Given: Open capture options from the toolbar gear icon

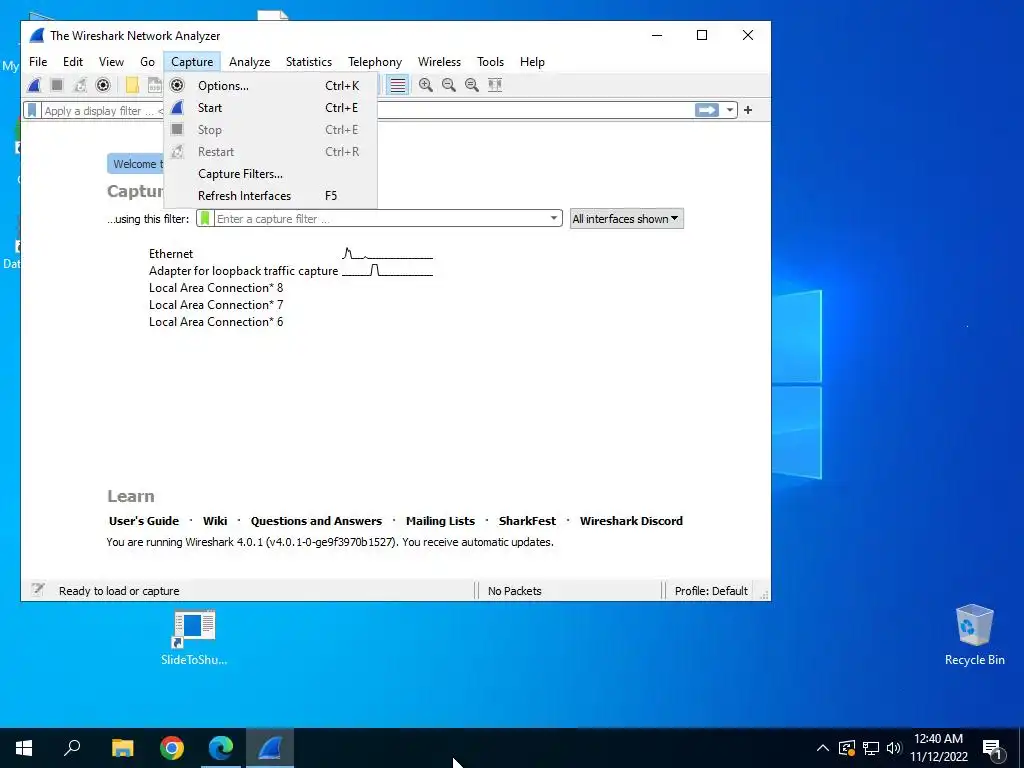Looking at the screenshot, I should [103, 85].
